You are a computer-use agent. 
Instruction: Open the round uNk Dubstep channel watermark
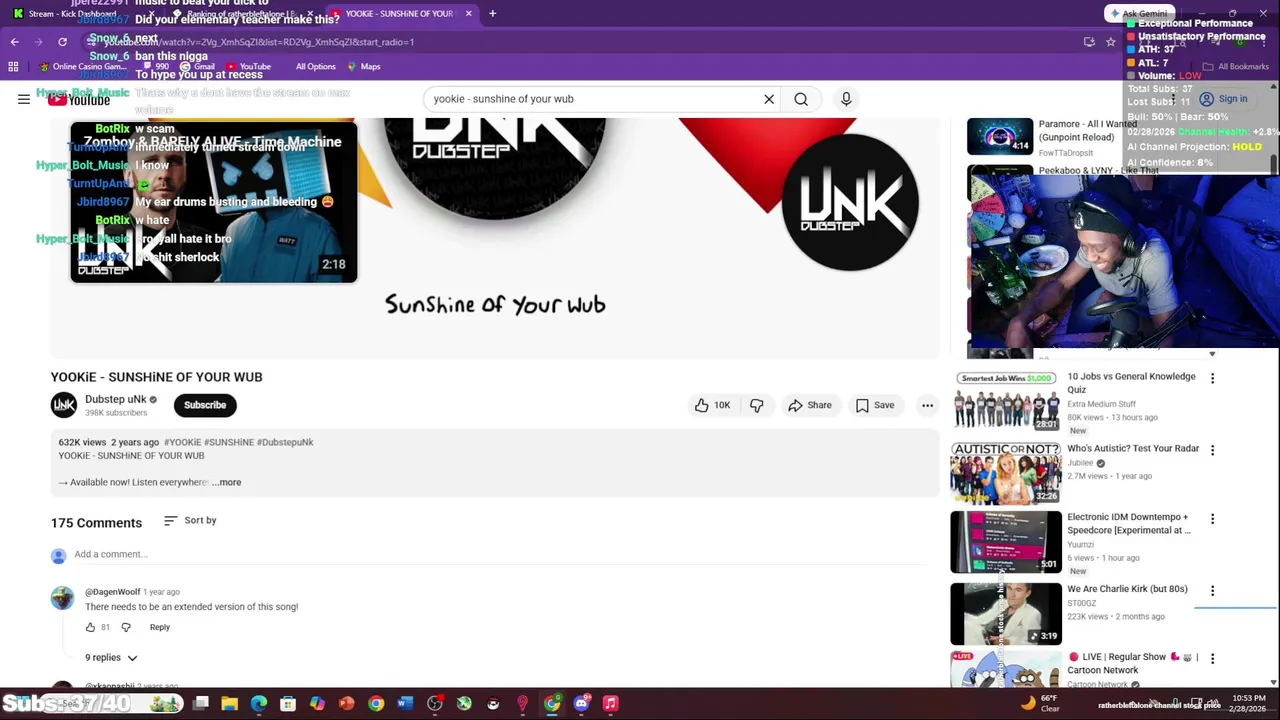[x=850, y=202]
